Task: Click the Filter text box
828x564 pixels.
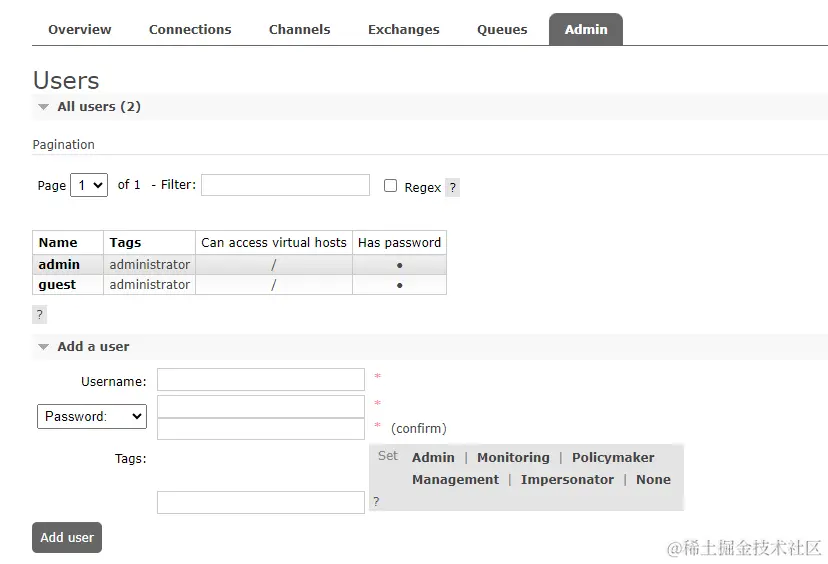Action: click(x=286, y=185)
